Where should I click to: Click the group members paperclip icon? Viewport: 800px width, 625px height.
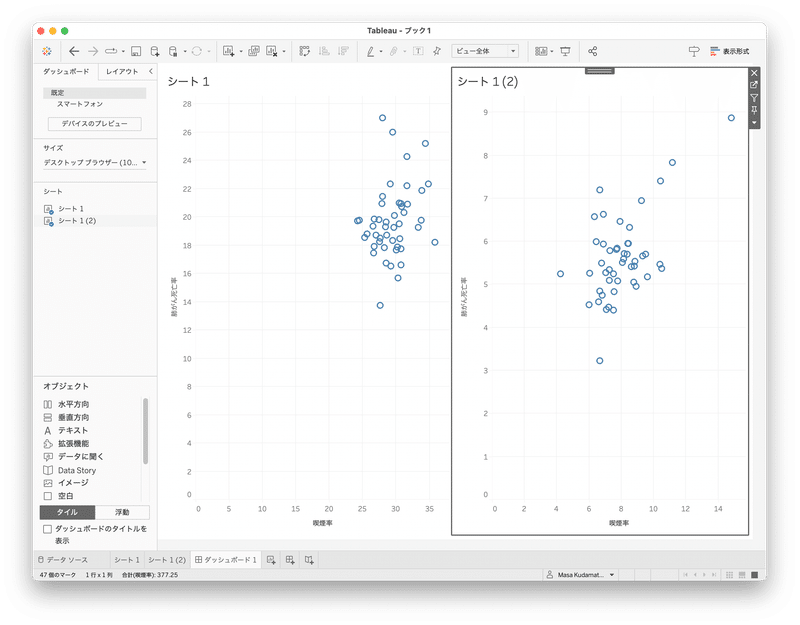click(x=394, y=51)
